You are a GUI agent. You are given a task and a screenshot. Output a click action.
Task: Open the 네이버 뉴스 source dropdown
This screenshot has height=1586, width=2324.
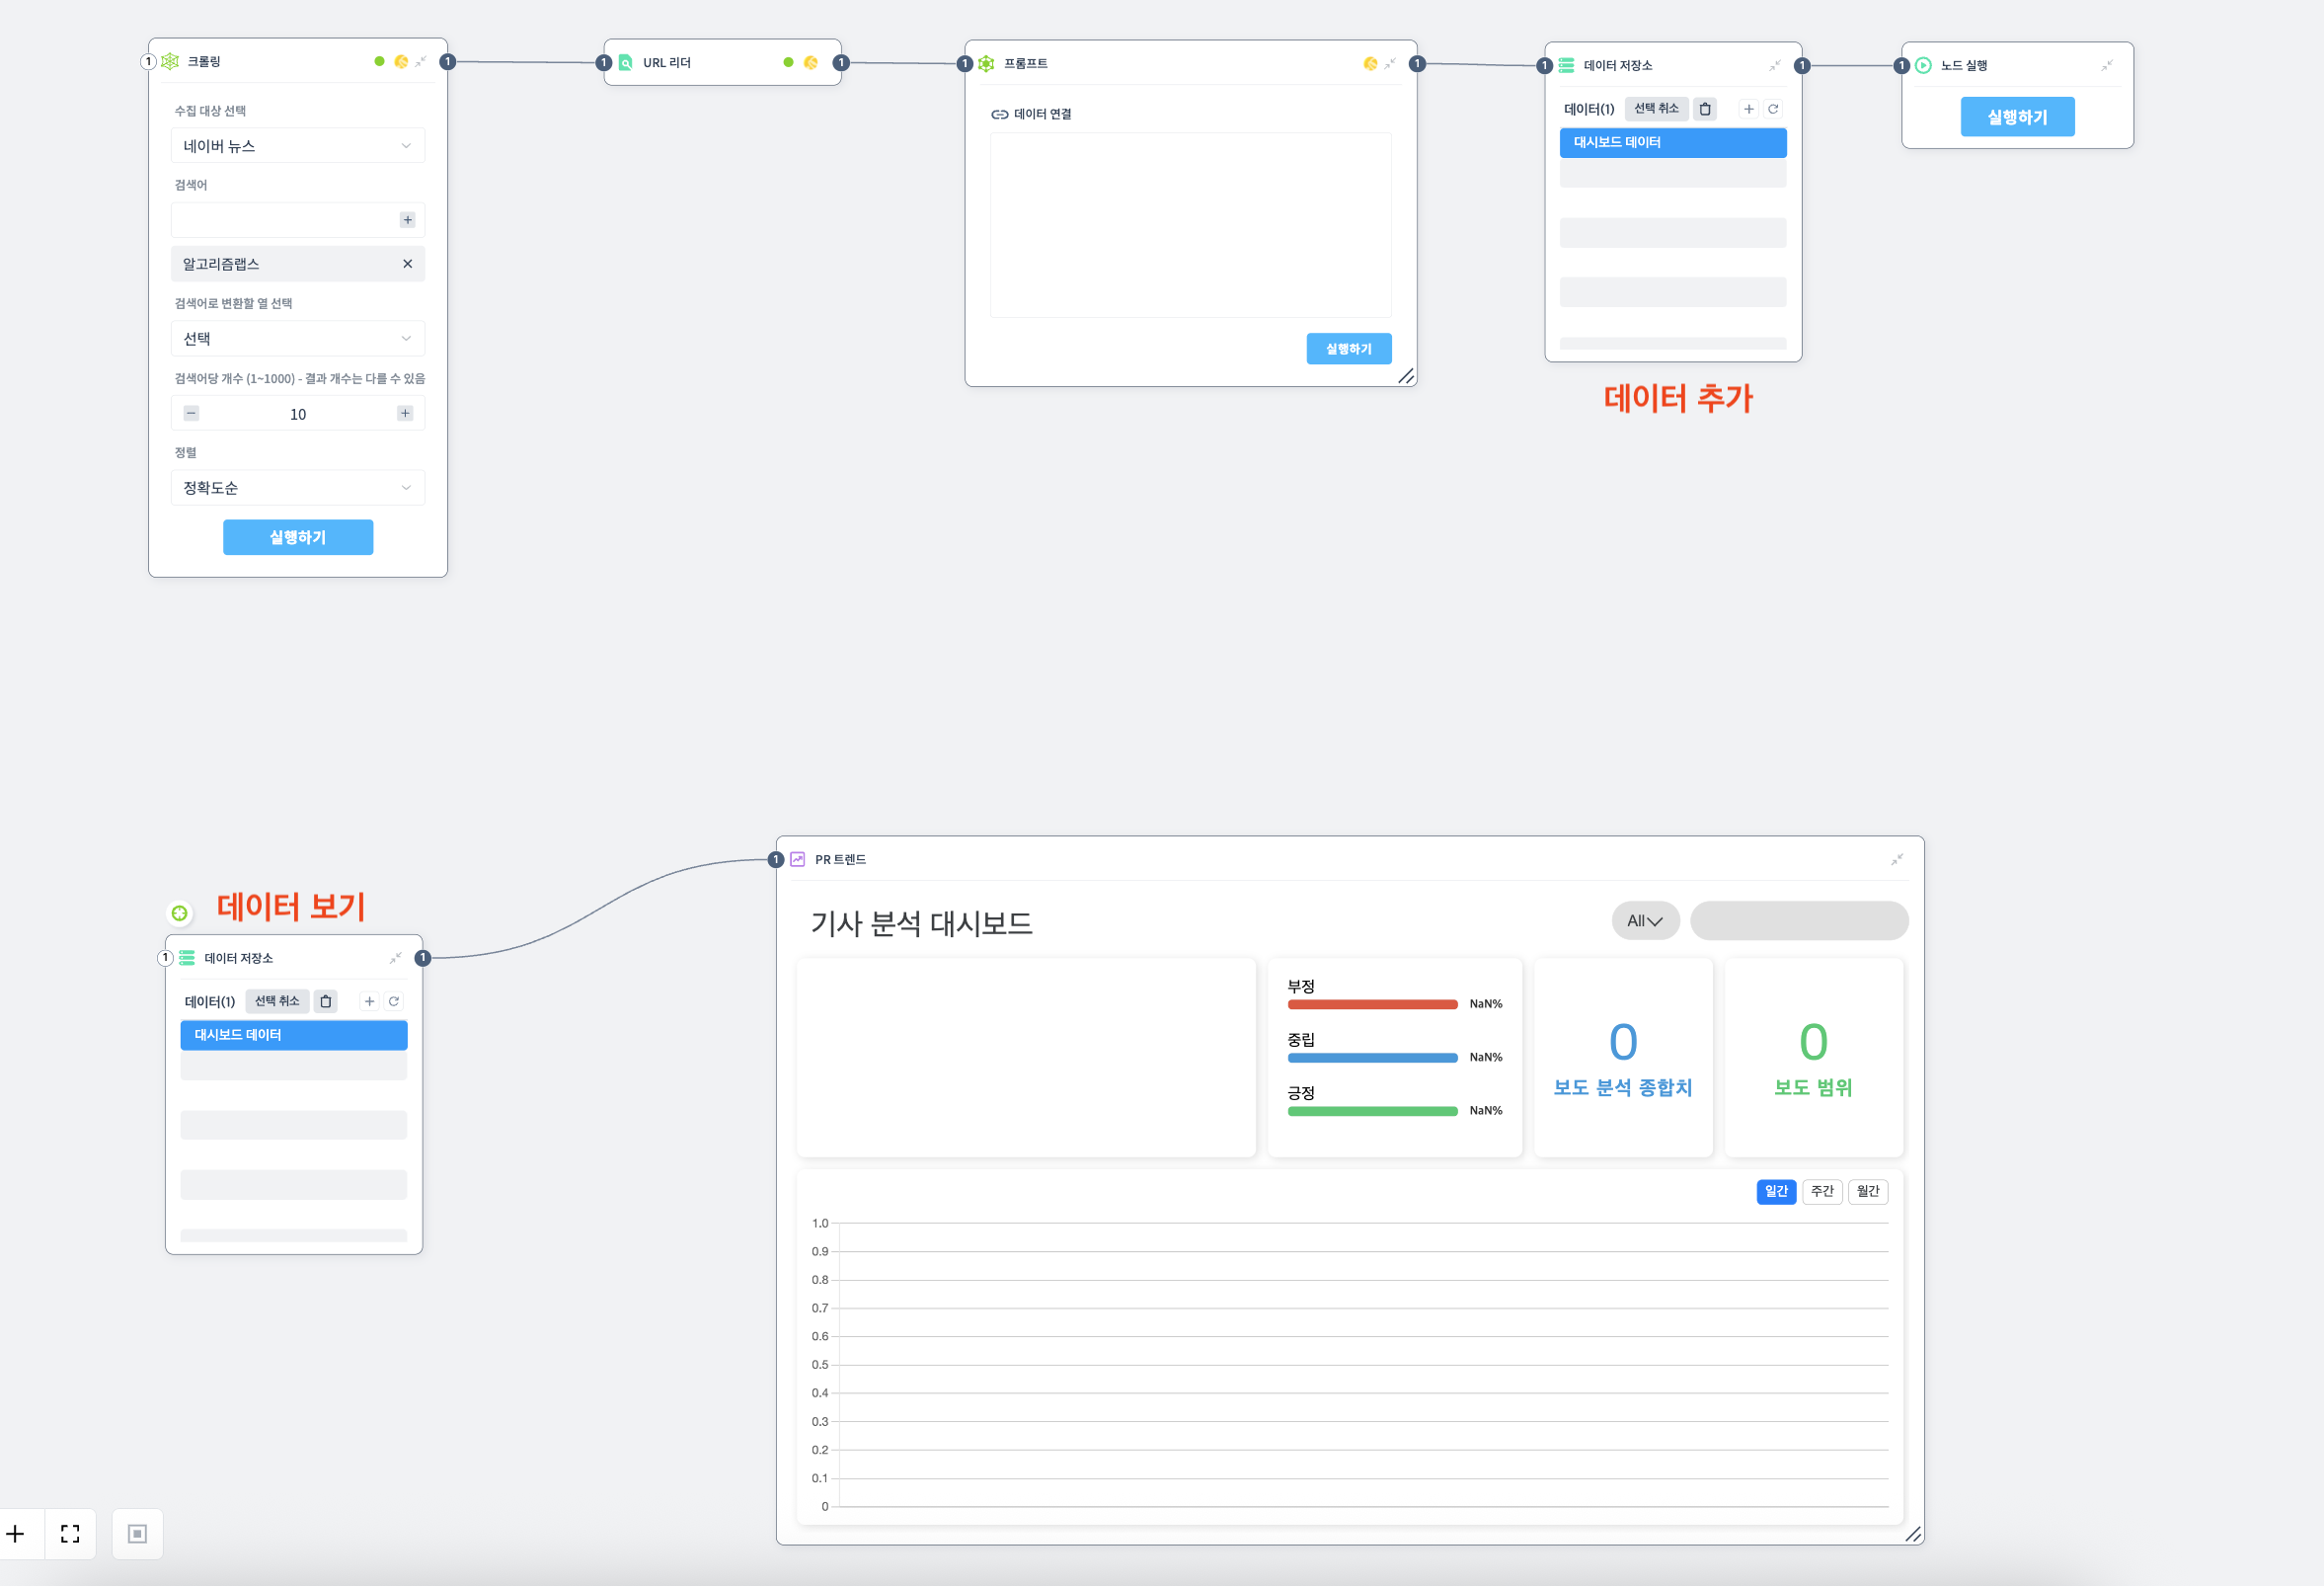297,146
